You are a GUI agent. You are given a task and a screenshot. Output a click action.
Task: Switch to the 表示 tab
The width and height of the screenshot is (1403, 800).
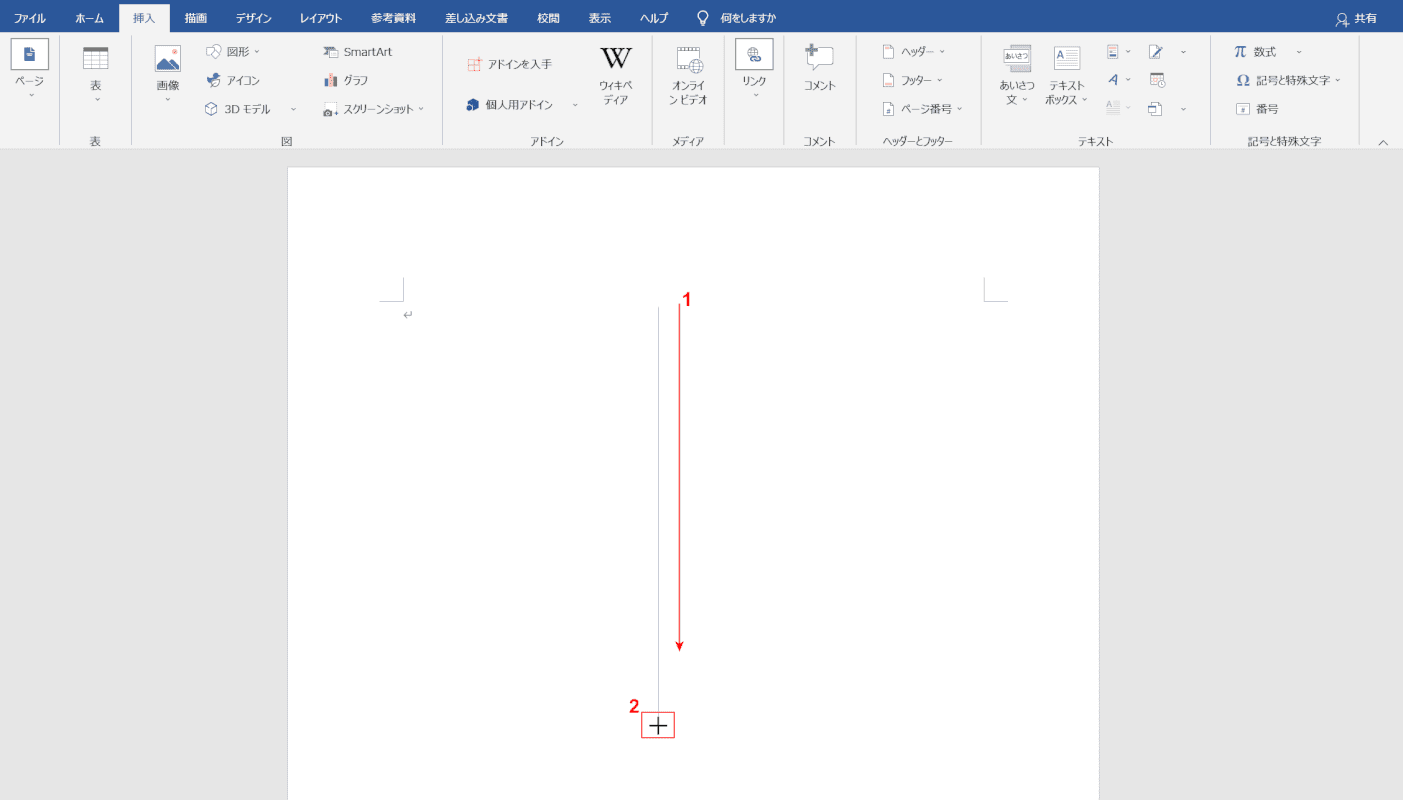(x=600, y=18)
